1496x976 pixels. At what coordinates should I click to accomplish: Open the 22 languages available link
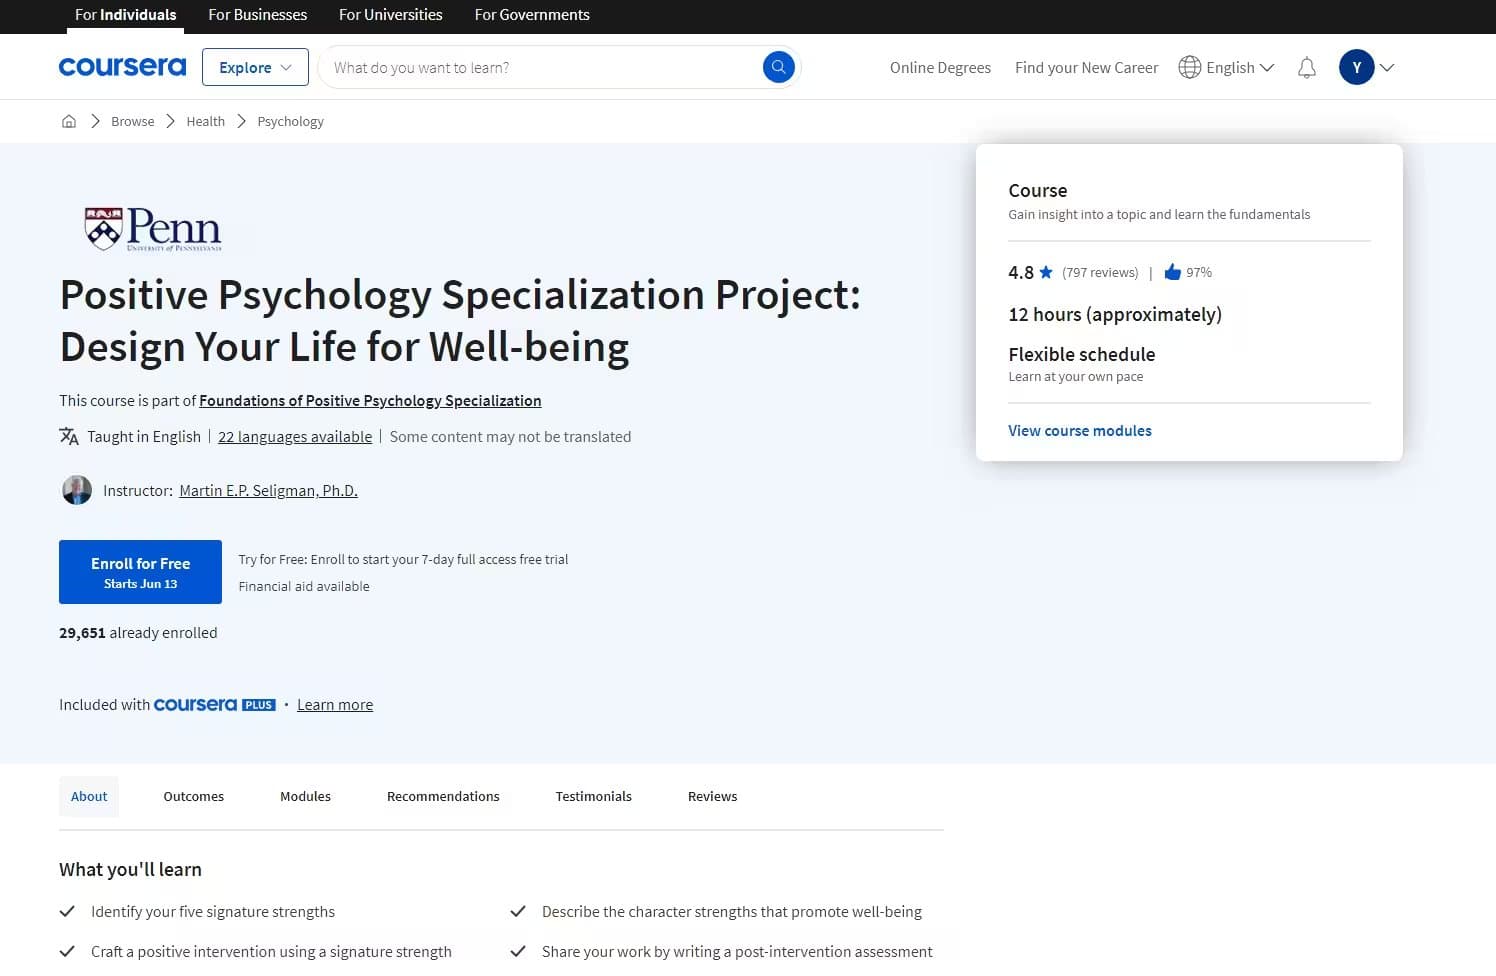tap(295, 436)
